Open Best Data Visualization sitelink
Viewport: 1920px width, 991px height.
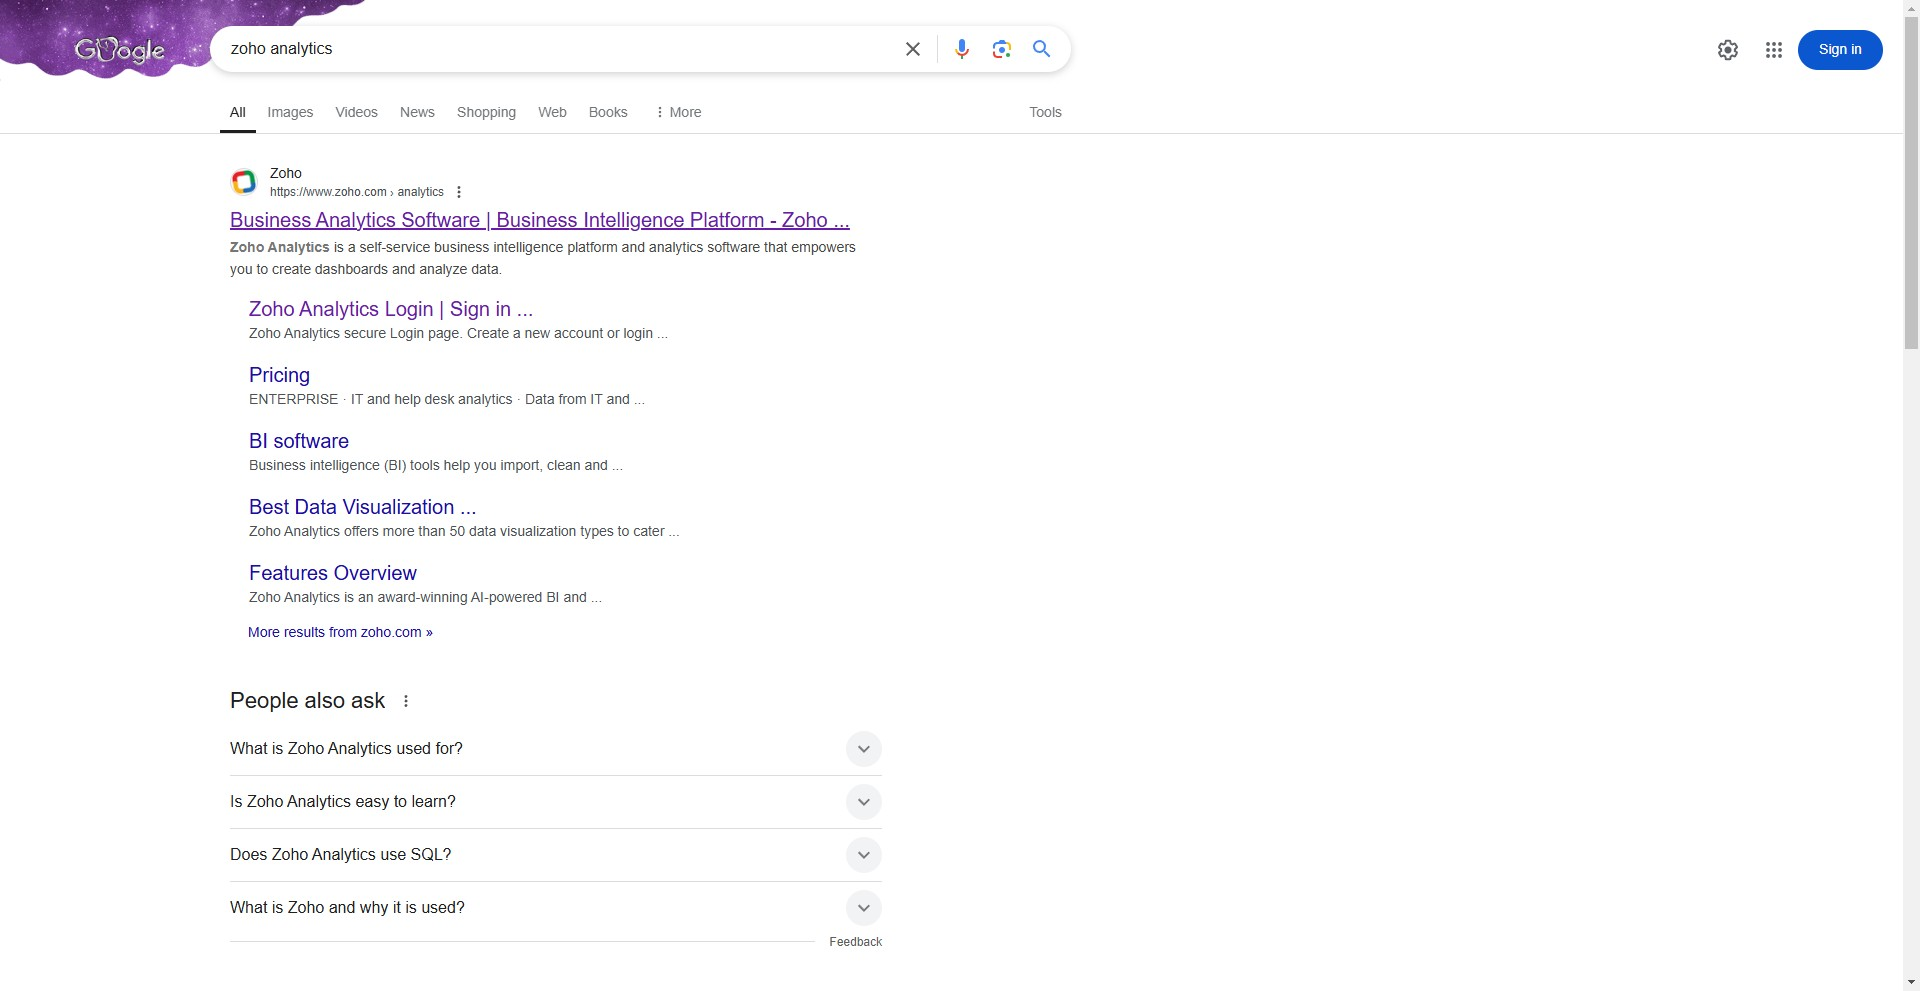coord(362,507)
